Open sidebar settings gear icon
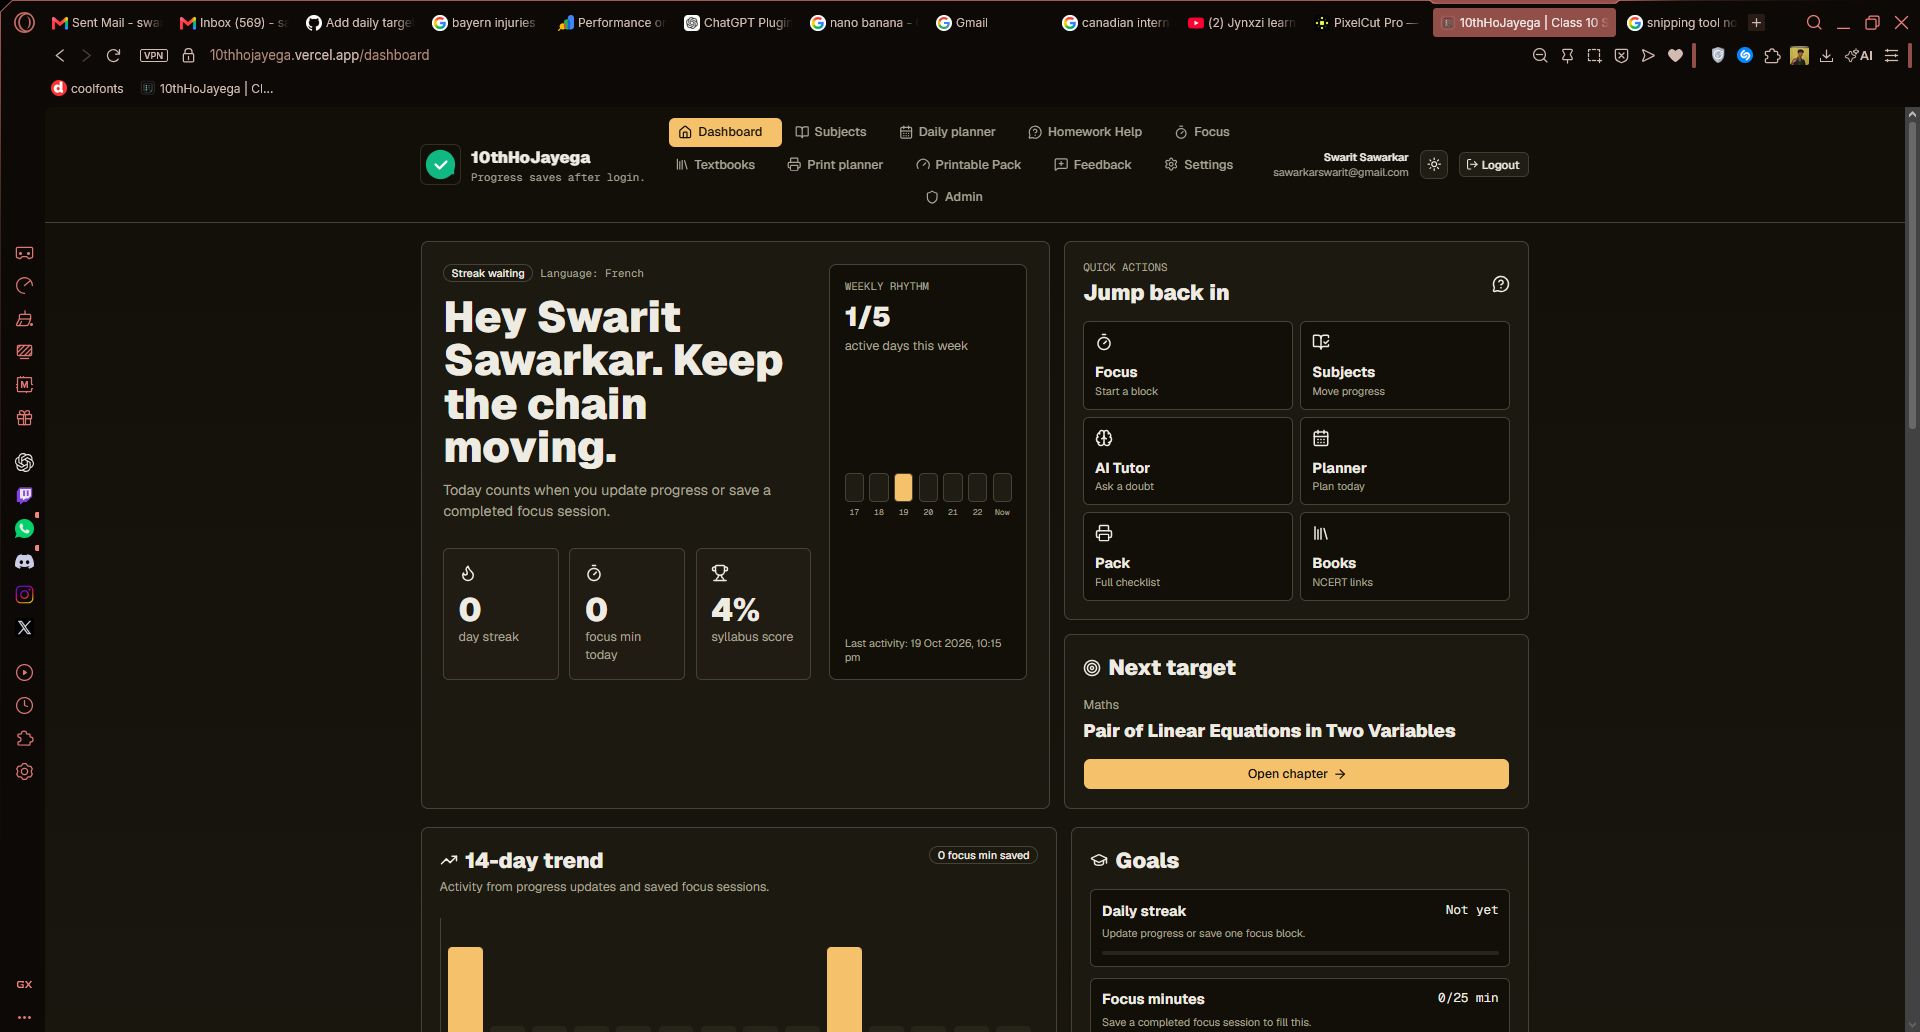Screen dimensions: 1920x1032 pos(25,772)
